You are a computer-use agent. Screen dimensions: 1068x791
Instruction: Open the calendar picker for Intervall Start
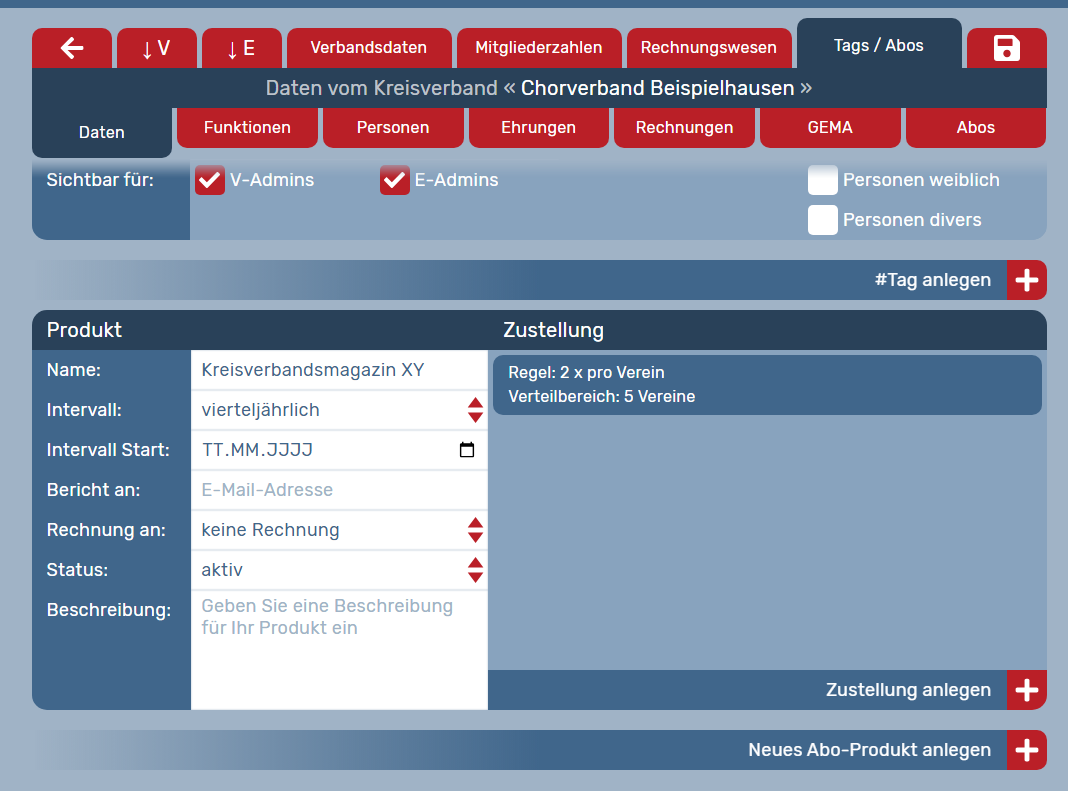(x=467, y=450)
